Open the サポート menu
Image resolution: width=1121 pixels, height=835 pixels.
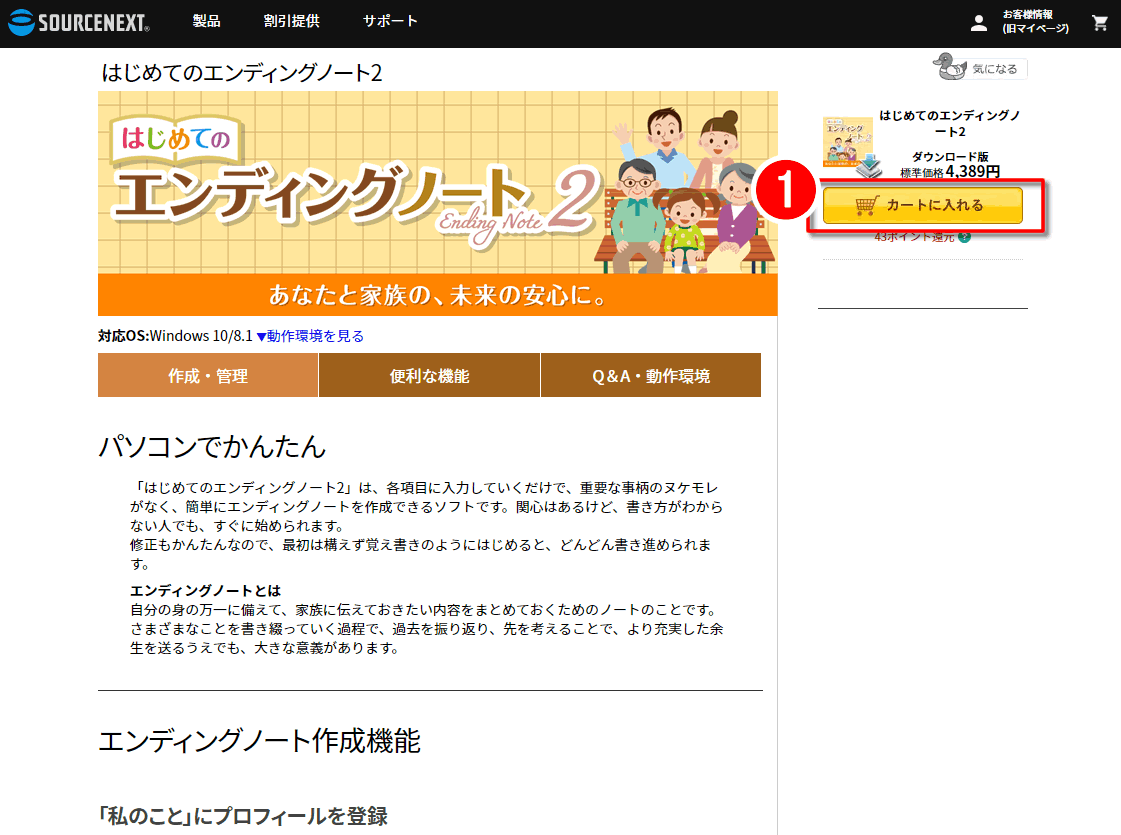pyautogui.click(x=390, y=21)
